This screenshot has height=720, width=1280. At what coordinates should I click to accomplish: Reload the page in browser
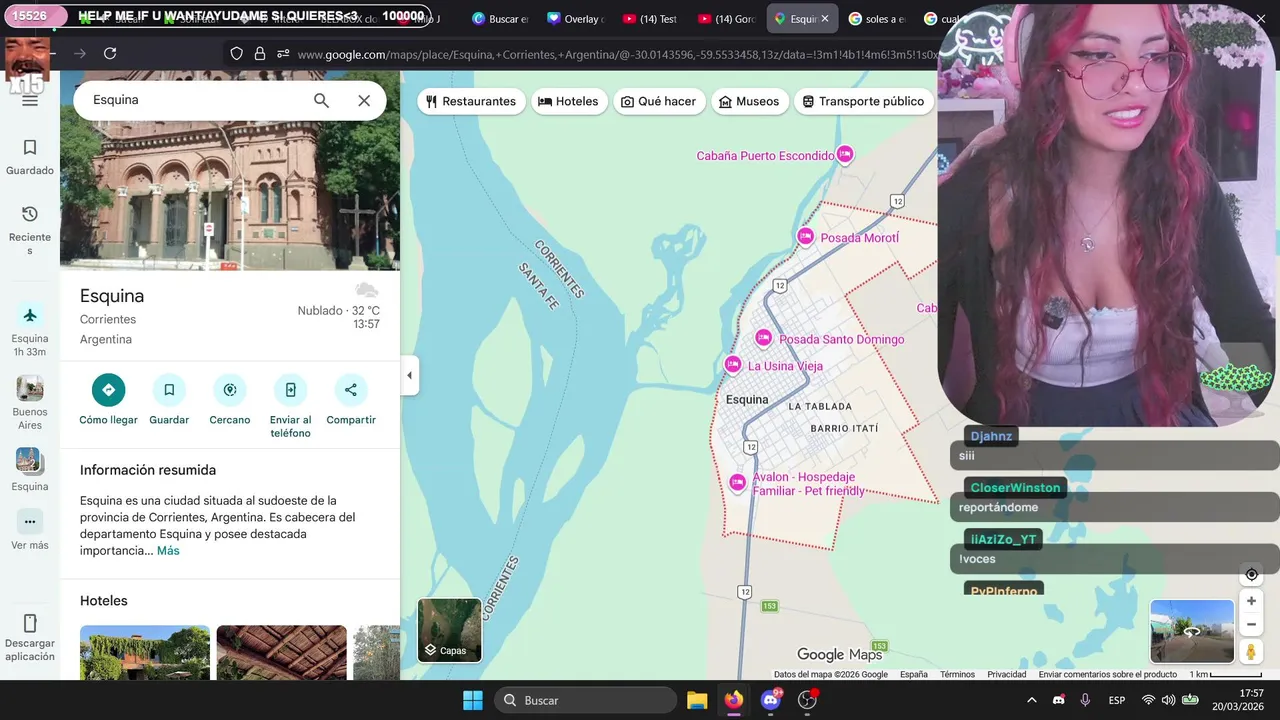coord(110,53)
